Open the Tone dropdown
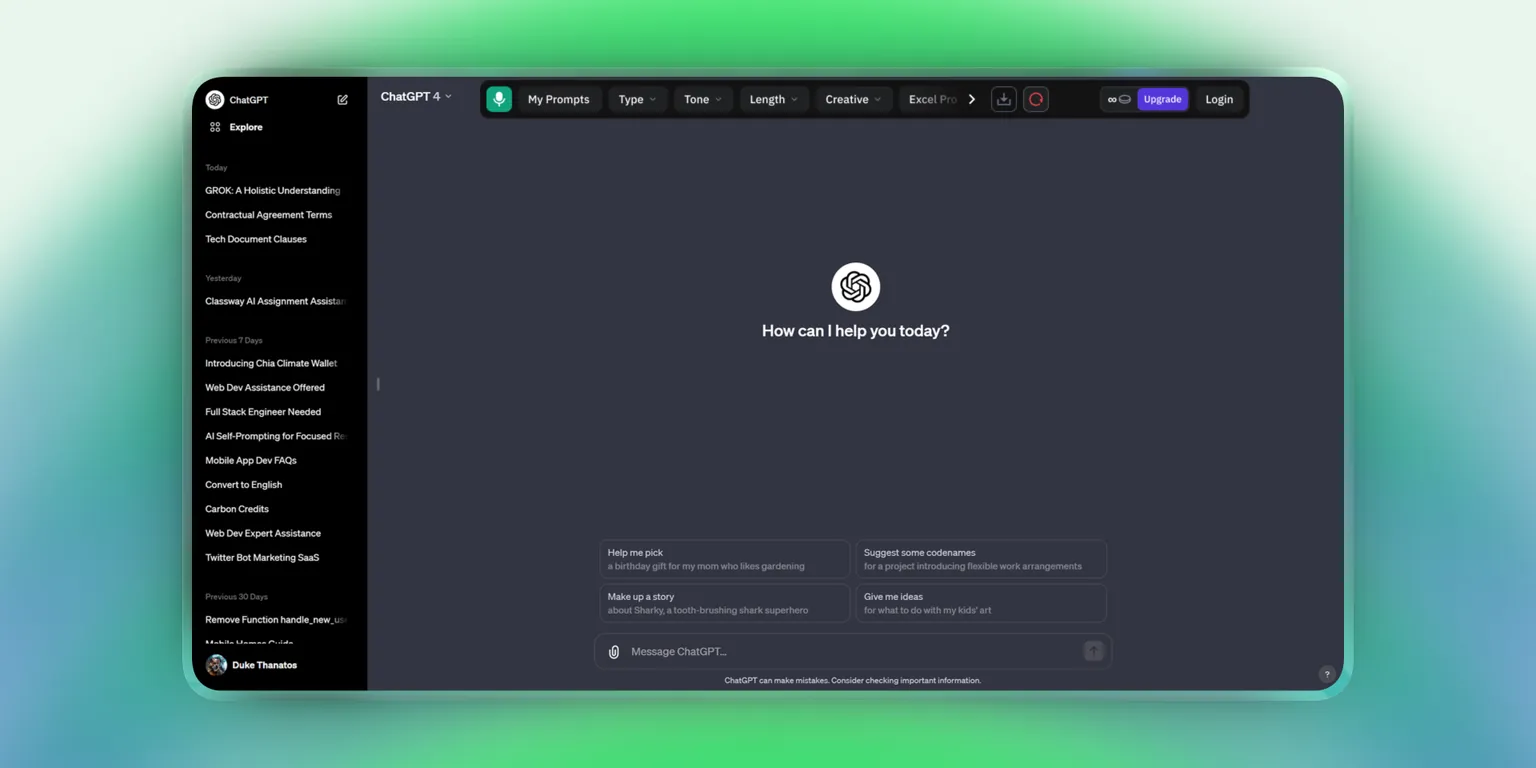 [703, 99]
